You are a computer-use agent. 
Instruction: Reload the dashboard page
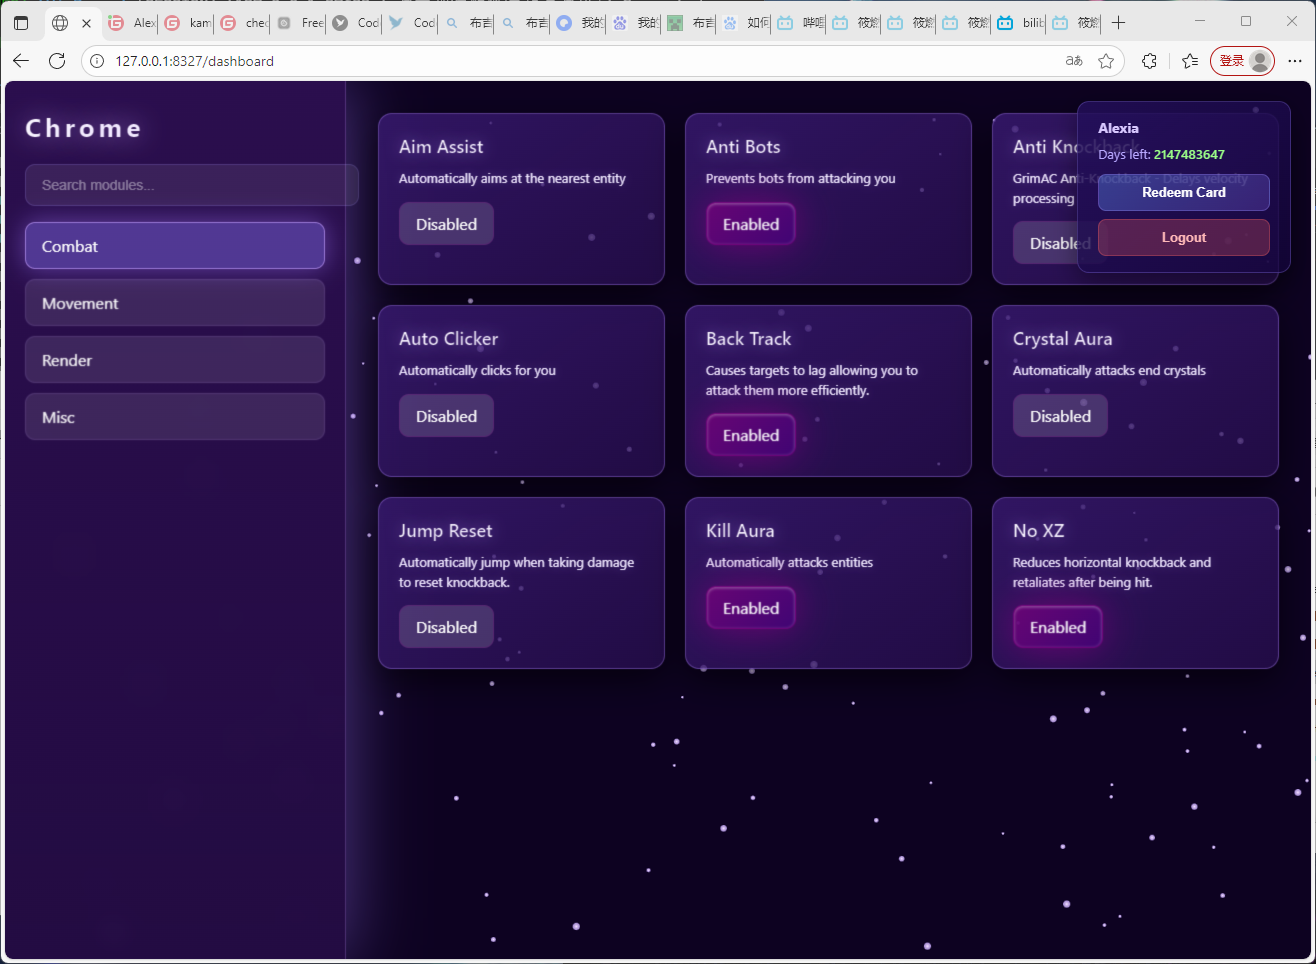point(57,61)
